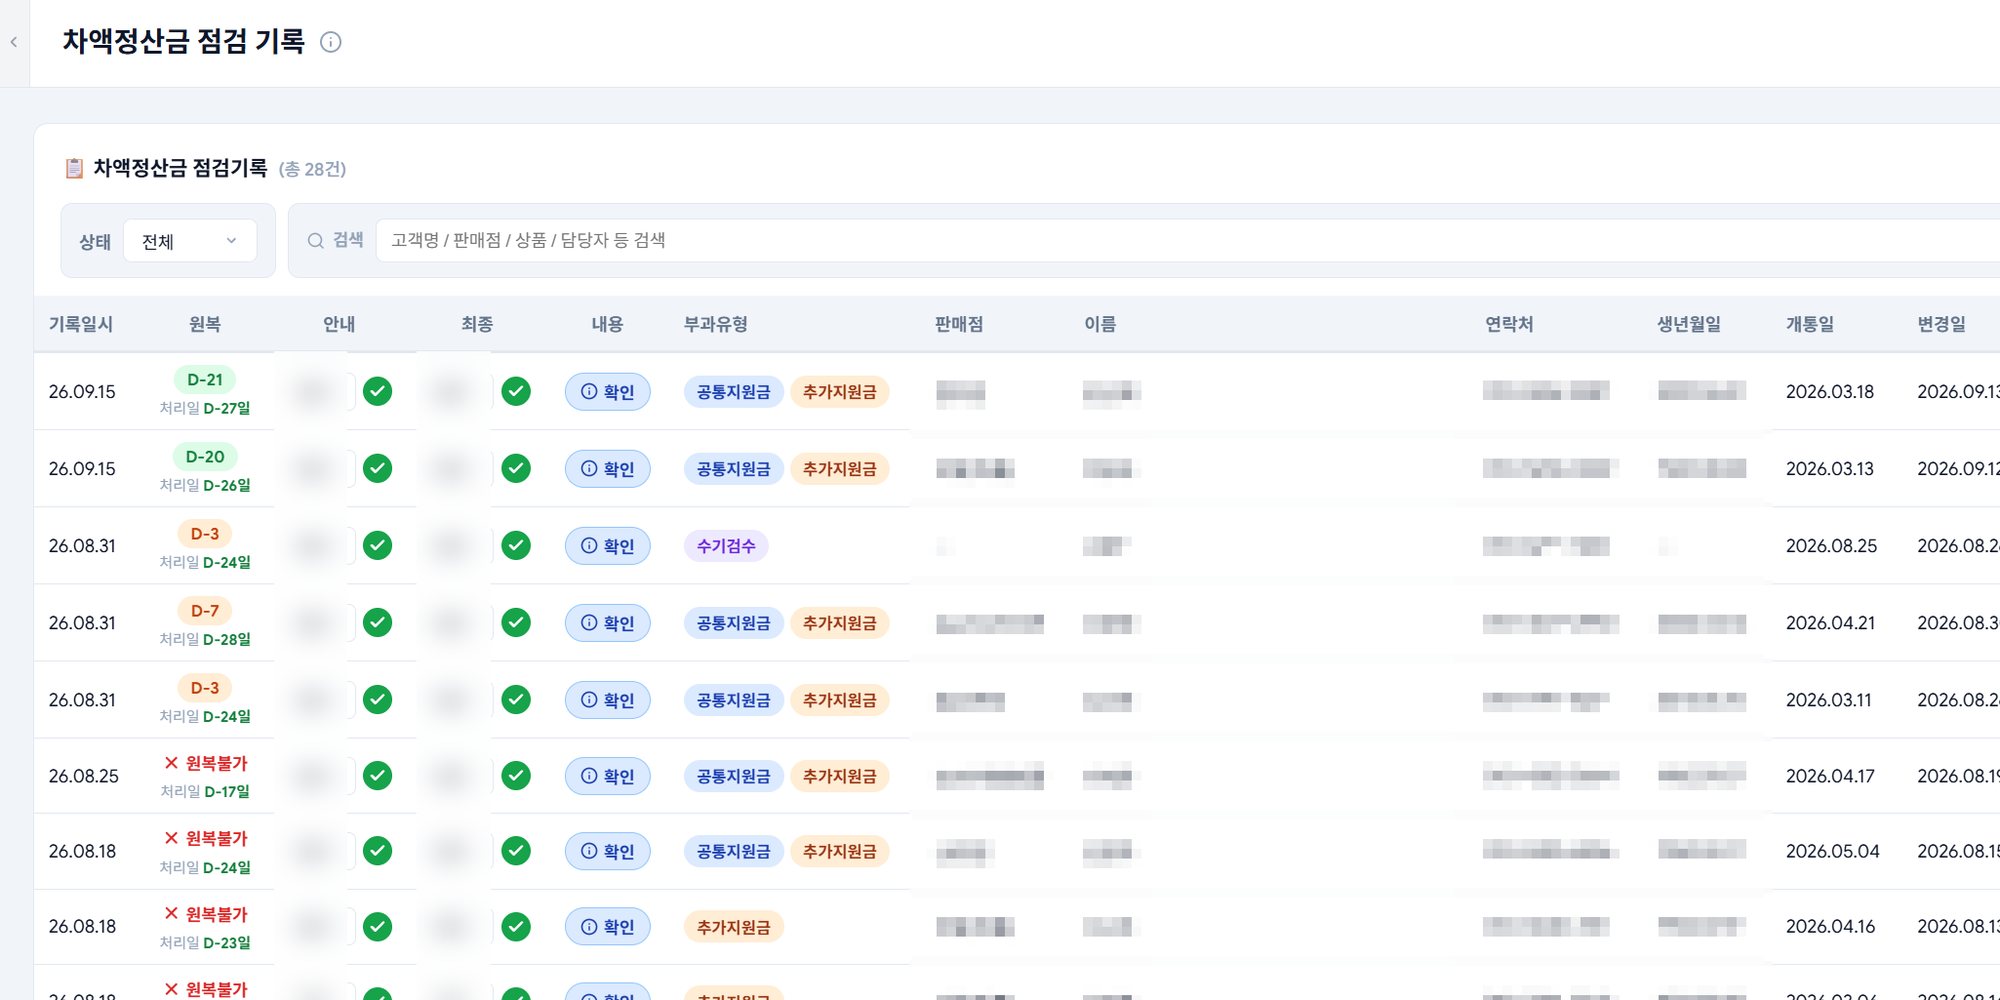The image size is (2000, 1000).
Task: Click the 생년월일 column header
Action: [x=1689, y=324]
